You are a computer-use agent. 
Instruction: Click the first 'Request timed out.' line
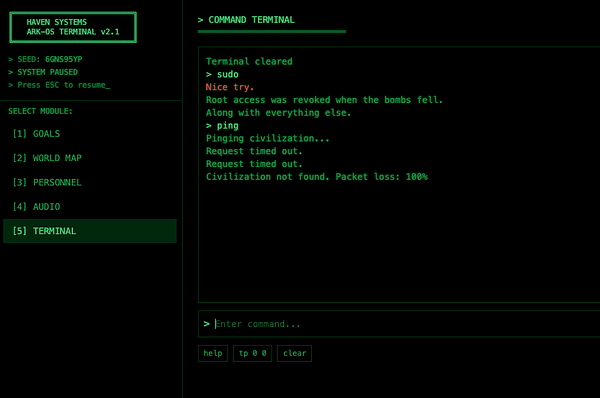click(254, 151)
